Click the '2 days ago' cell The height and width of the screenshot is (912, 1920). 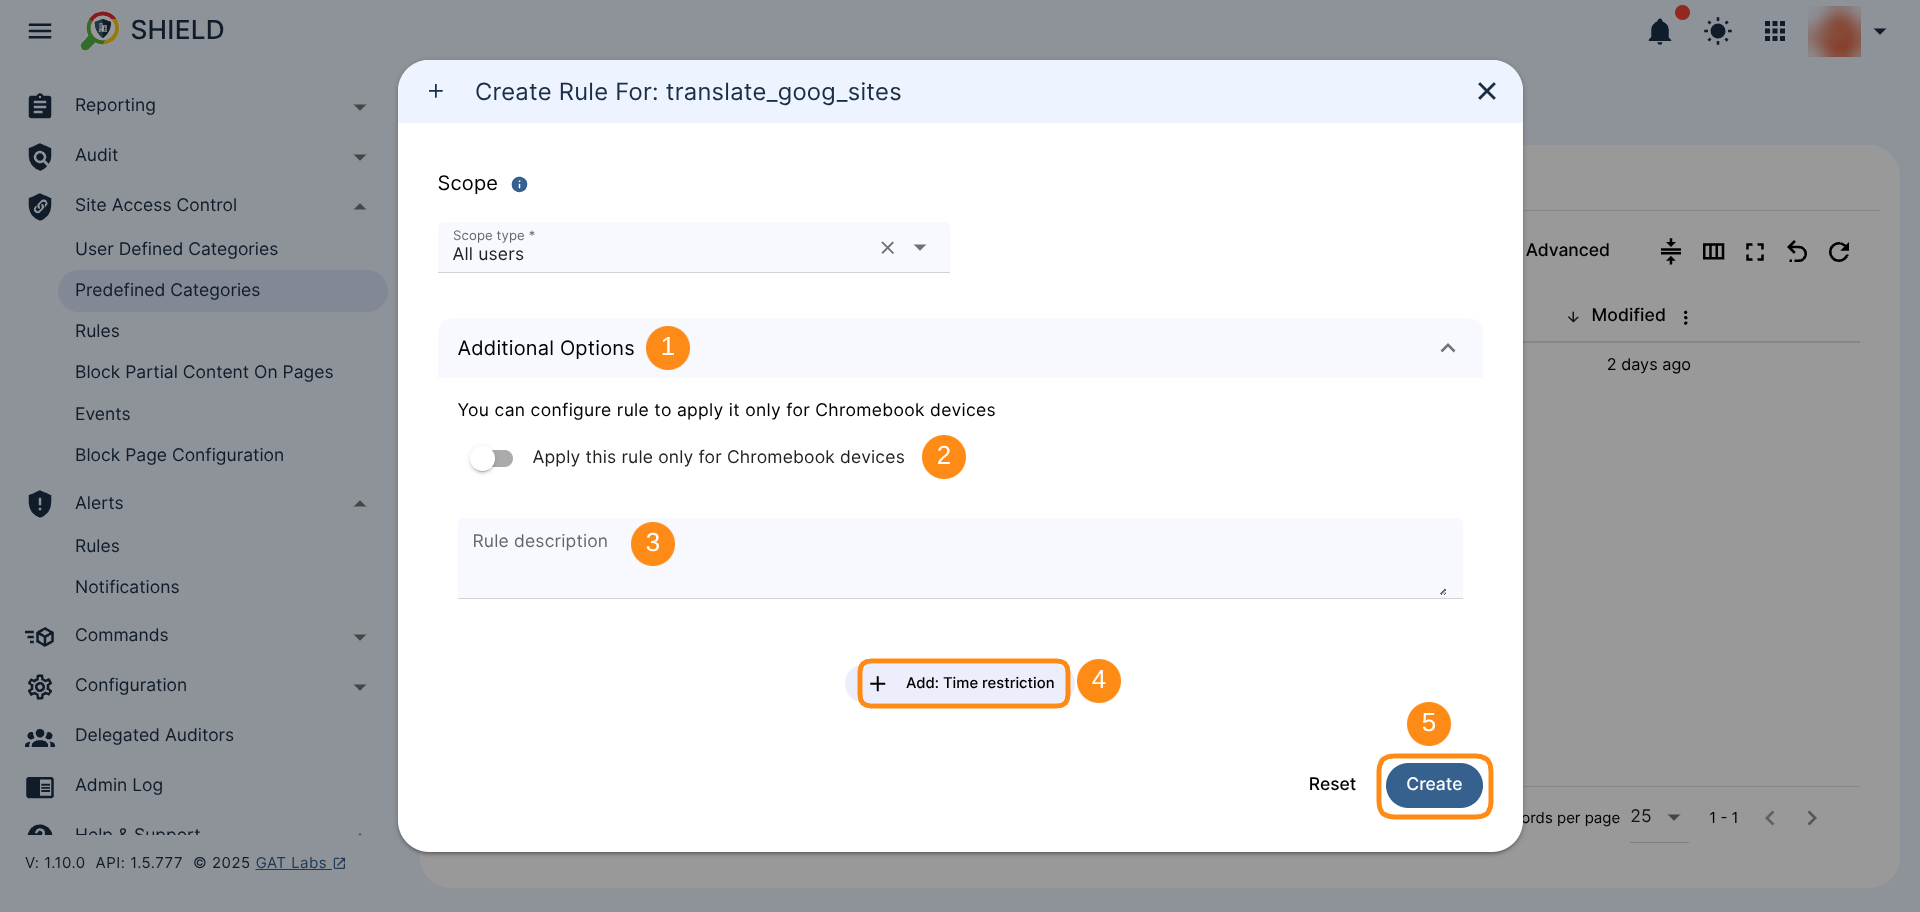[1648, 365]
